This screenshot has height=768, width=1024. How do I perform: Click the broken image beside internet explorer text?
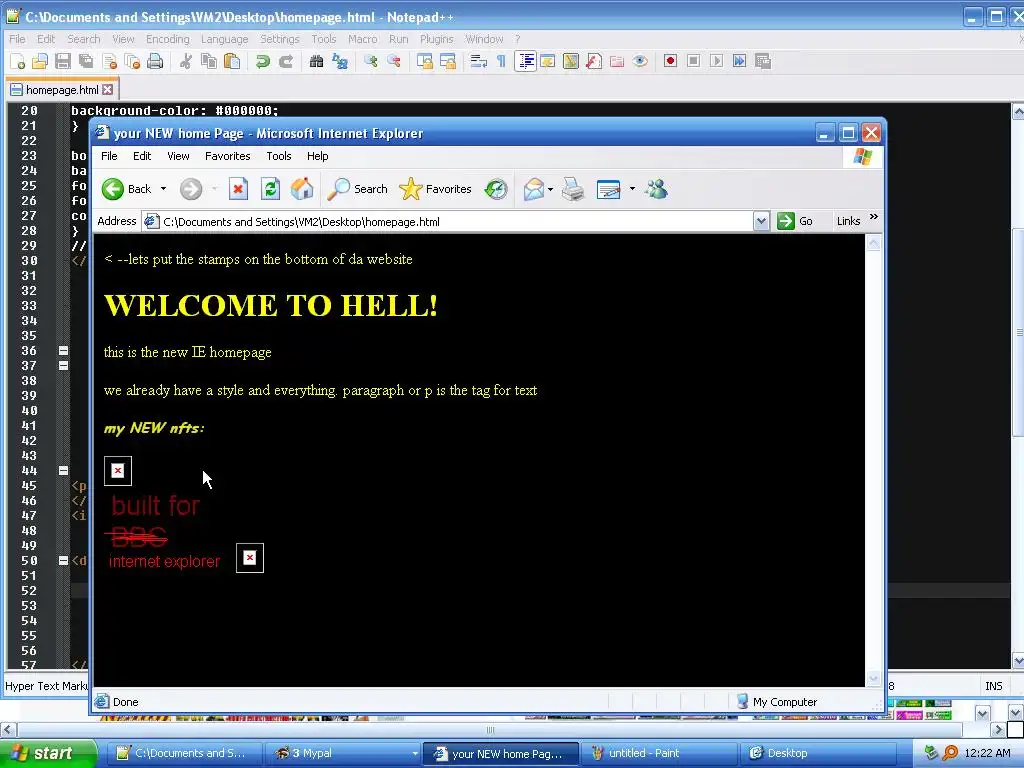pos(250,558)
